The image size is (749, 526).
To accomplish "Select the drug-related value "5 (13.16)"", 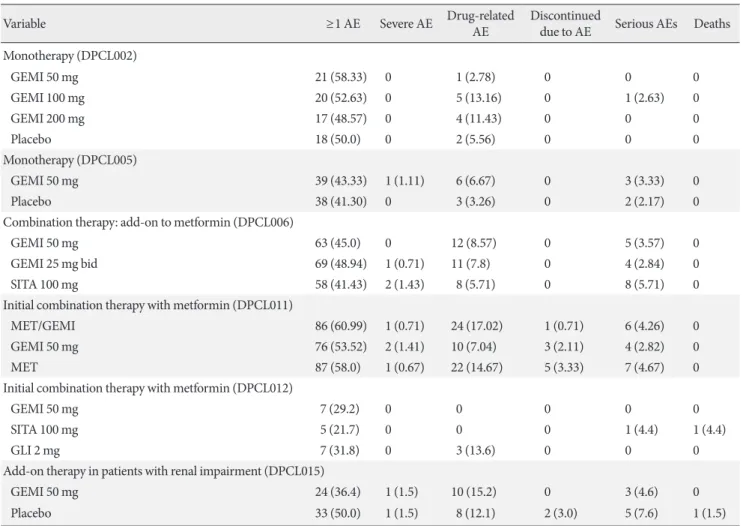I will click(x=479, y=98).
